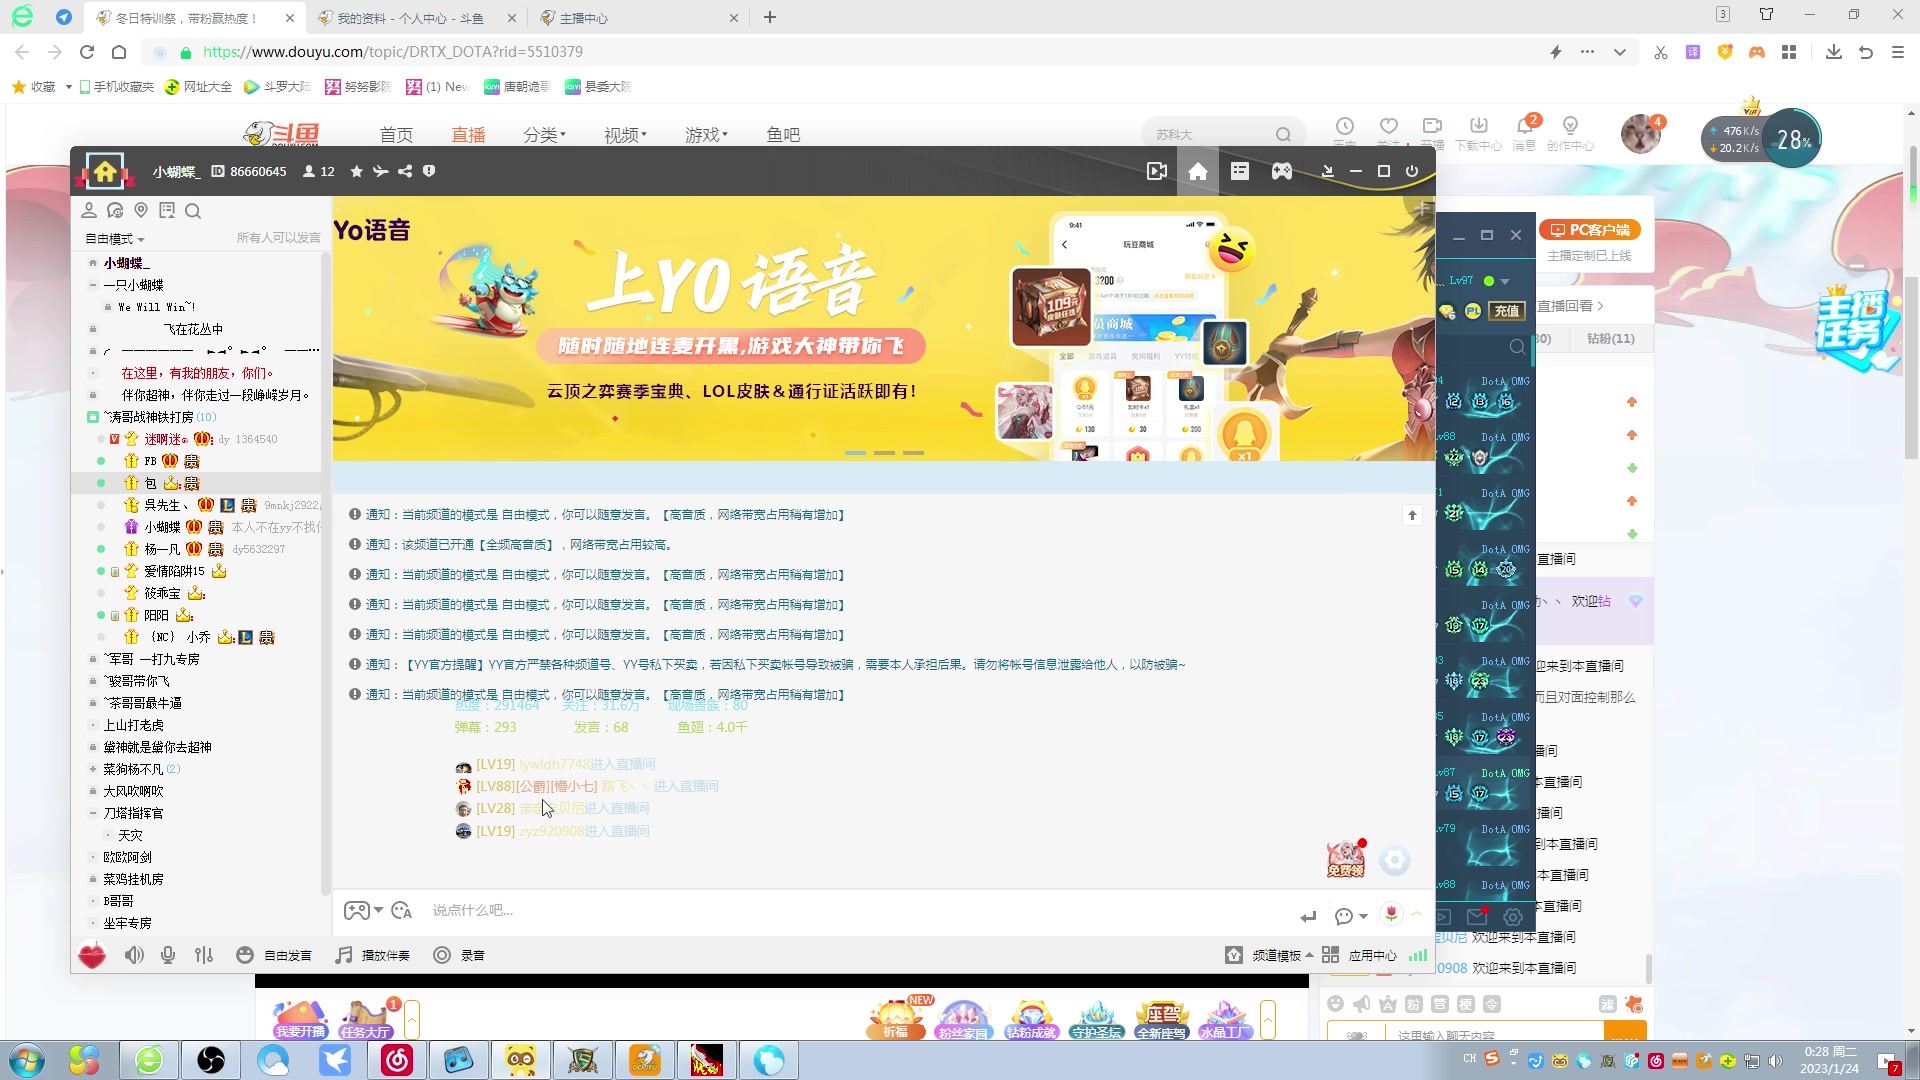Open the game emoji dropdown arrow in chat bar
The image size is (1920, 1080).
[x=378, y=910]
